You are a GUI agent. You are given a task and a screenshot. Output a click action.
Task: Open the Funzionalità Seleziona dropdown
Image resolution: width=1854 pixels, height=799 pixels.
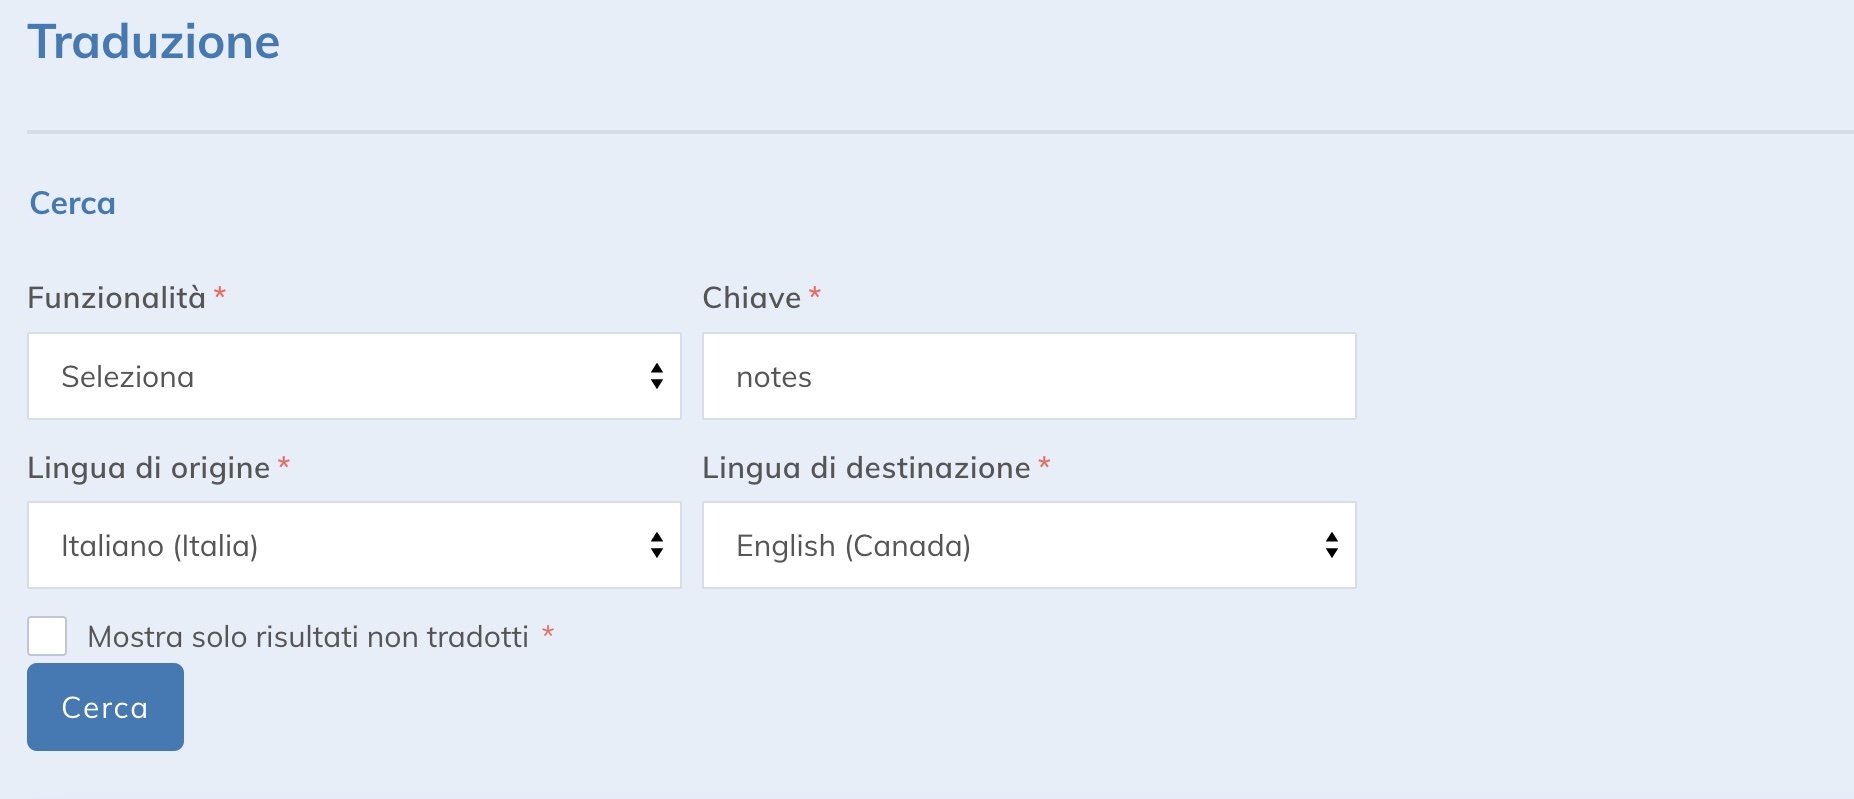(x=354, y=376)
